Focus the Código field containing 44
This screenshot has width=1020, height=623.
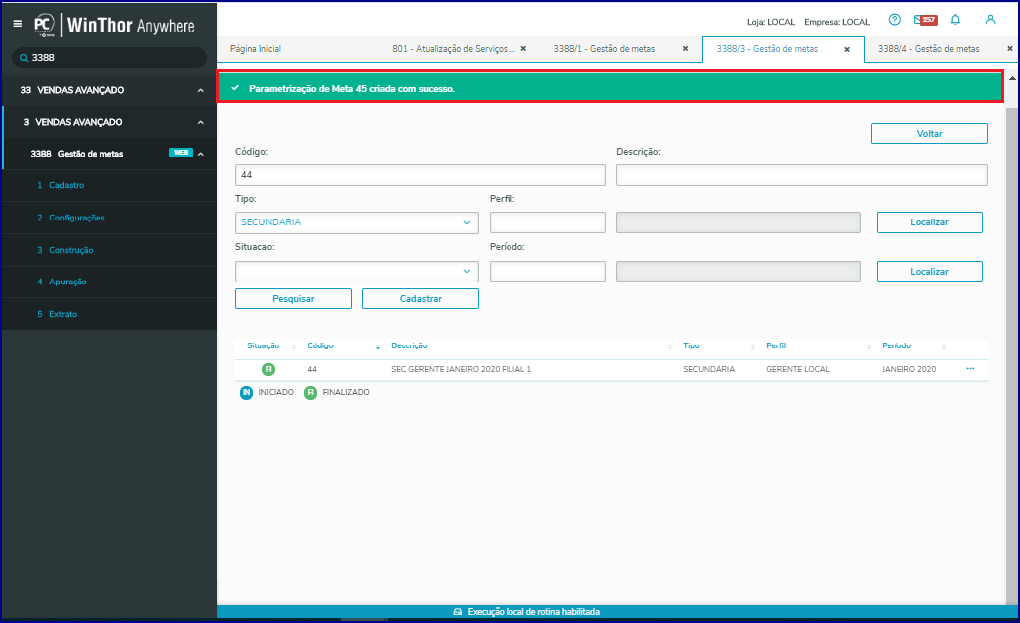point(420,175)
